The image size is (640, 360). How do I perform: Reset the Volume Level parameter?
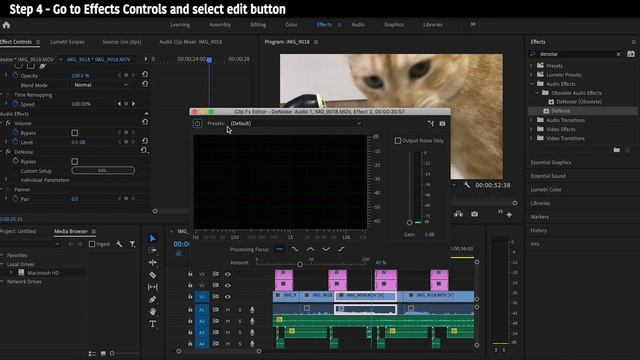(145, 141)
